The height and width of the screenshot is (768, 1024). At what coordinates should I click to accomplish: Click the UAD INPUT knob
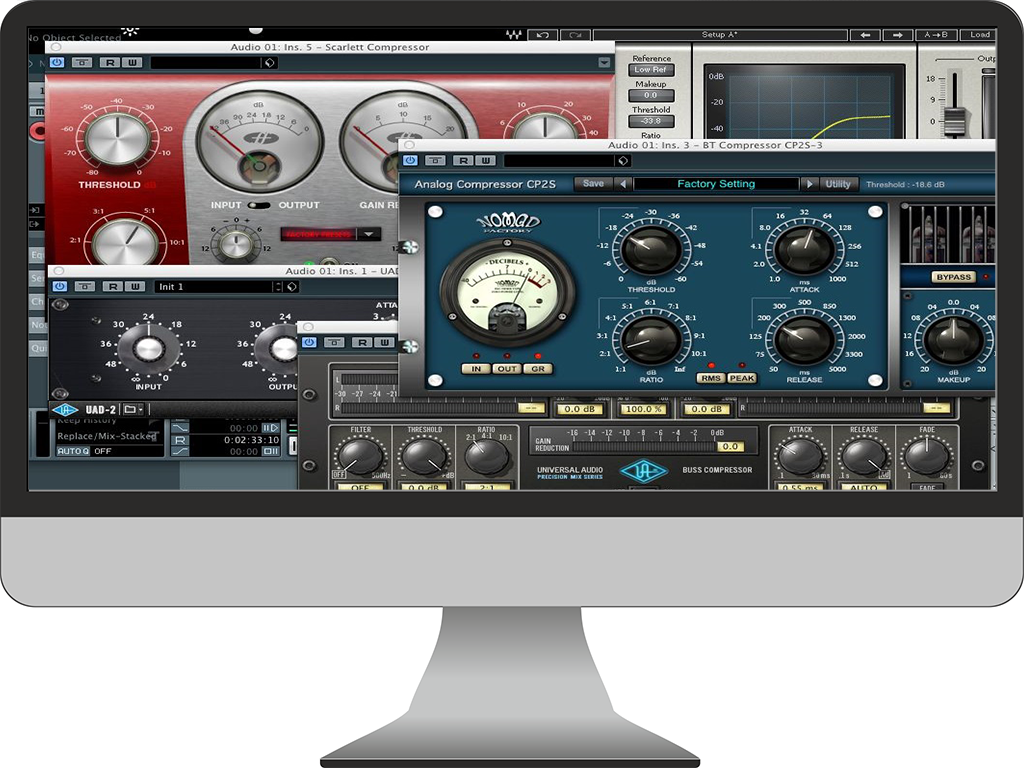click(x=148, y=349)
